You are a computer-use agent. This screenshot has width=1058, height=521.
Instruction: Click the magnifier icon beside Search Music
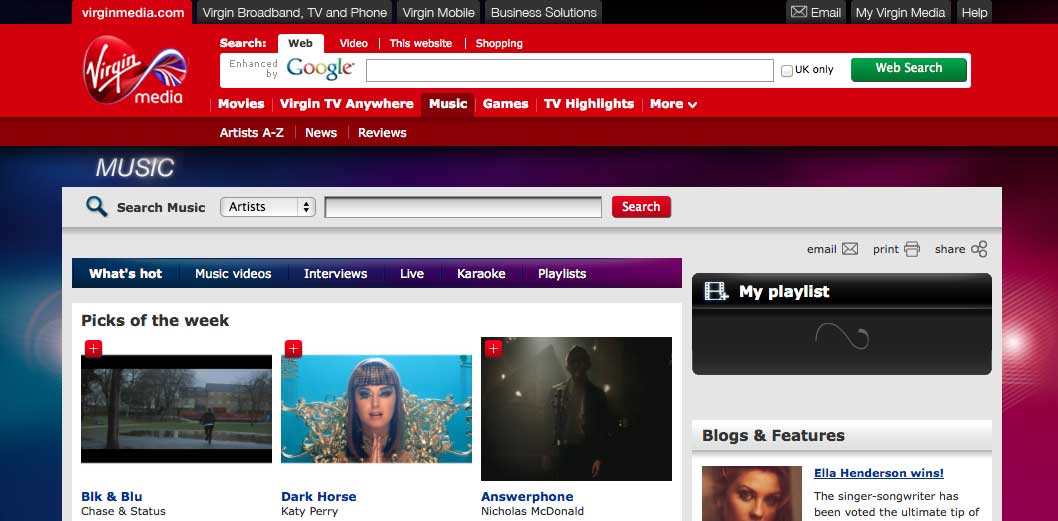[x=96, y=207]
